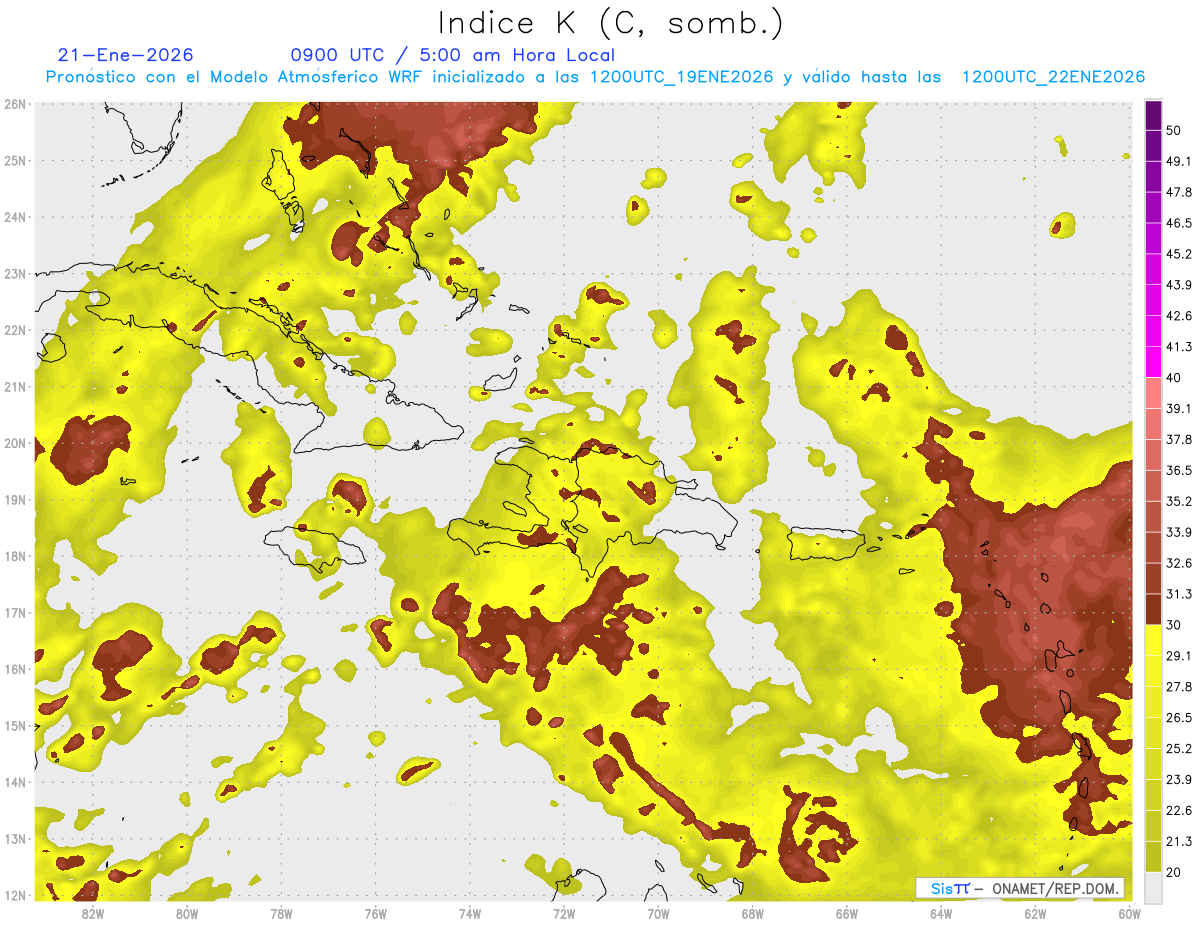Image resolution: width=1200 pixels, height=927 pixels.
Task: Click the valid-until time "1200UTC_22ENE2026"
Action: (x=1053, y=77)
